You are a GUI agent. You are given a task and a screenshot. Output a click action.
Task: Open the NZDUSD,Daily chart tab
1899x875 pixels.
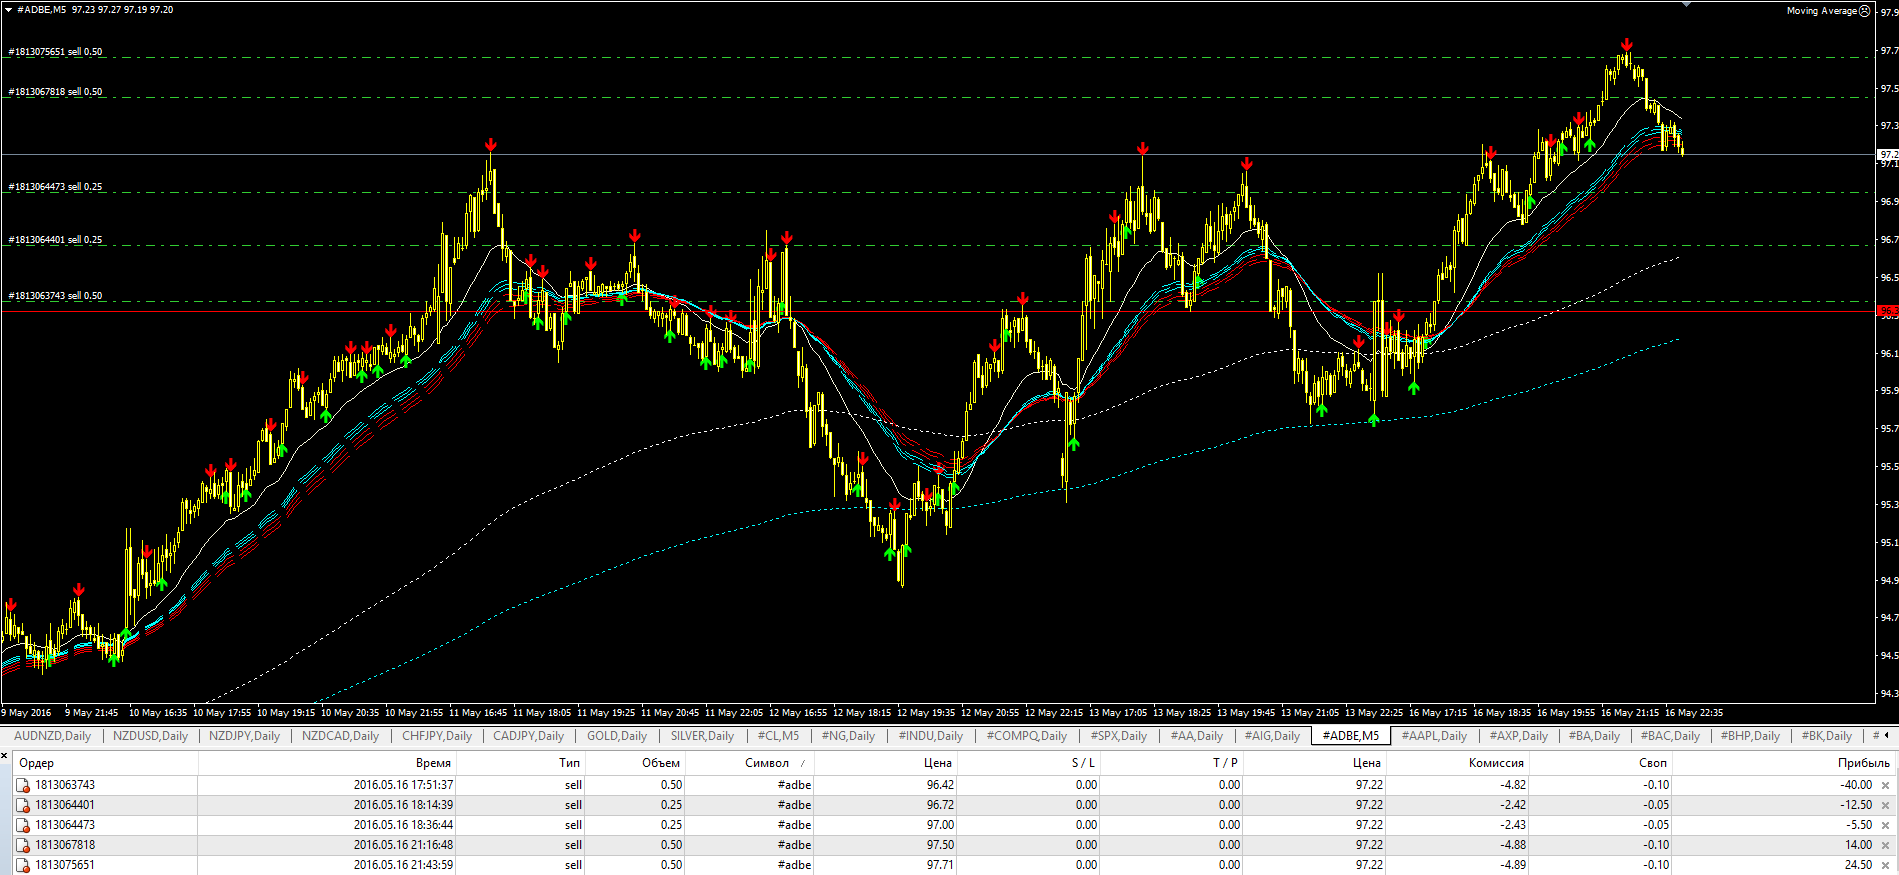point(150,736)
